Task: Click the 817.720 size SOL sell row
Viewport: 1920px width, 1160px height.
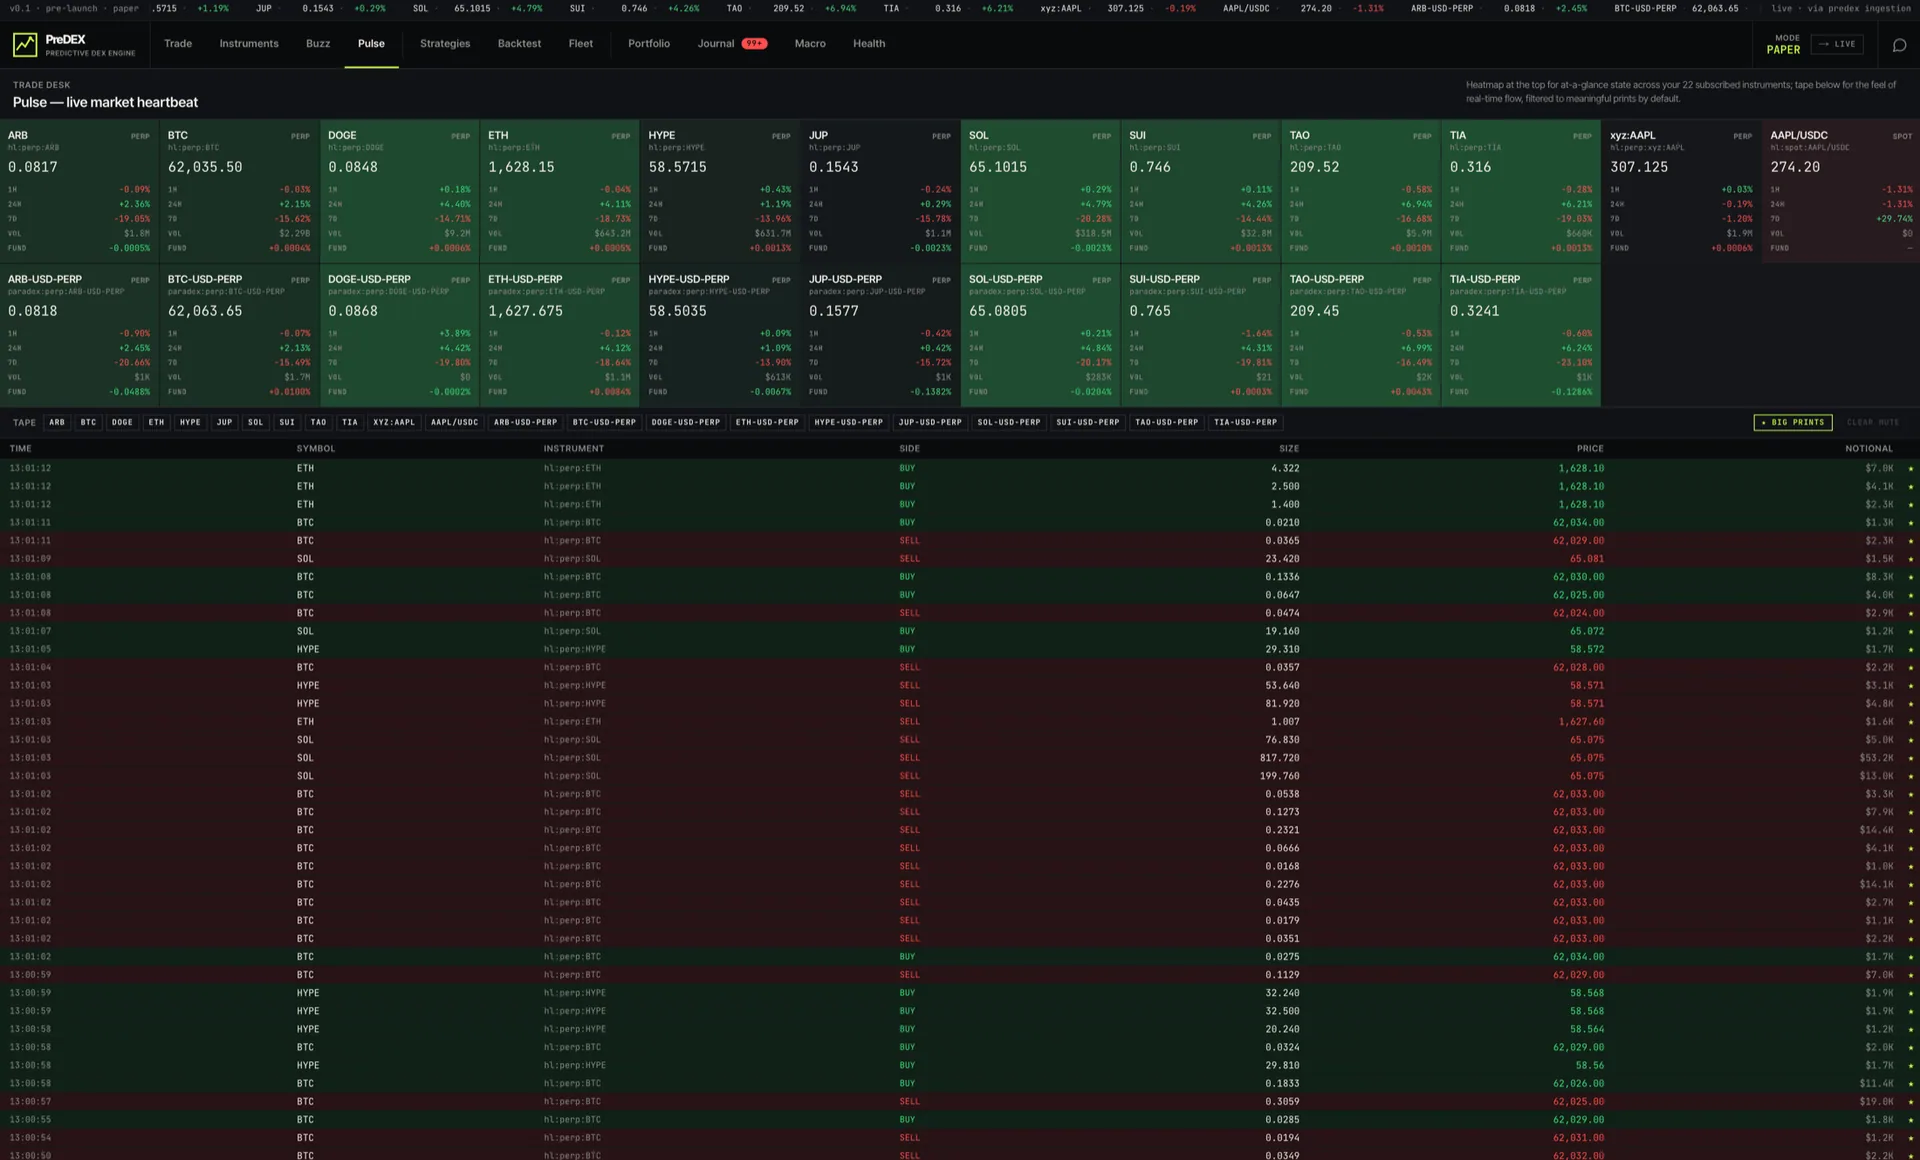Action: 960,758
